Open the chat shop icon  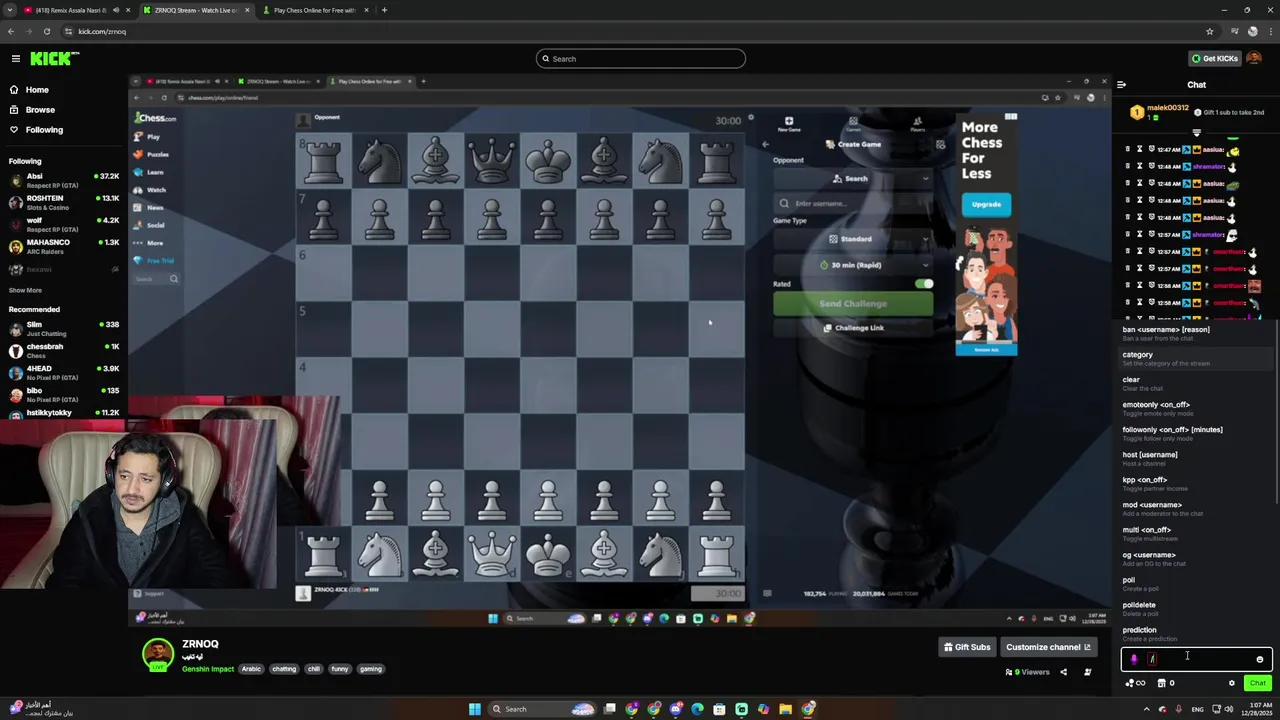pyautogui.click(x=1161, y=683)
